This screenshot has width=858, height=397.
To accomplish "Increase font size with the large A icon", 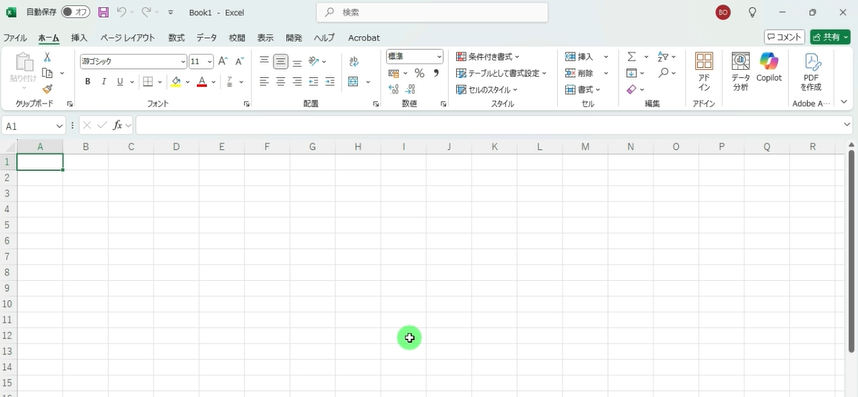I will coord(223,61).
